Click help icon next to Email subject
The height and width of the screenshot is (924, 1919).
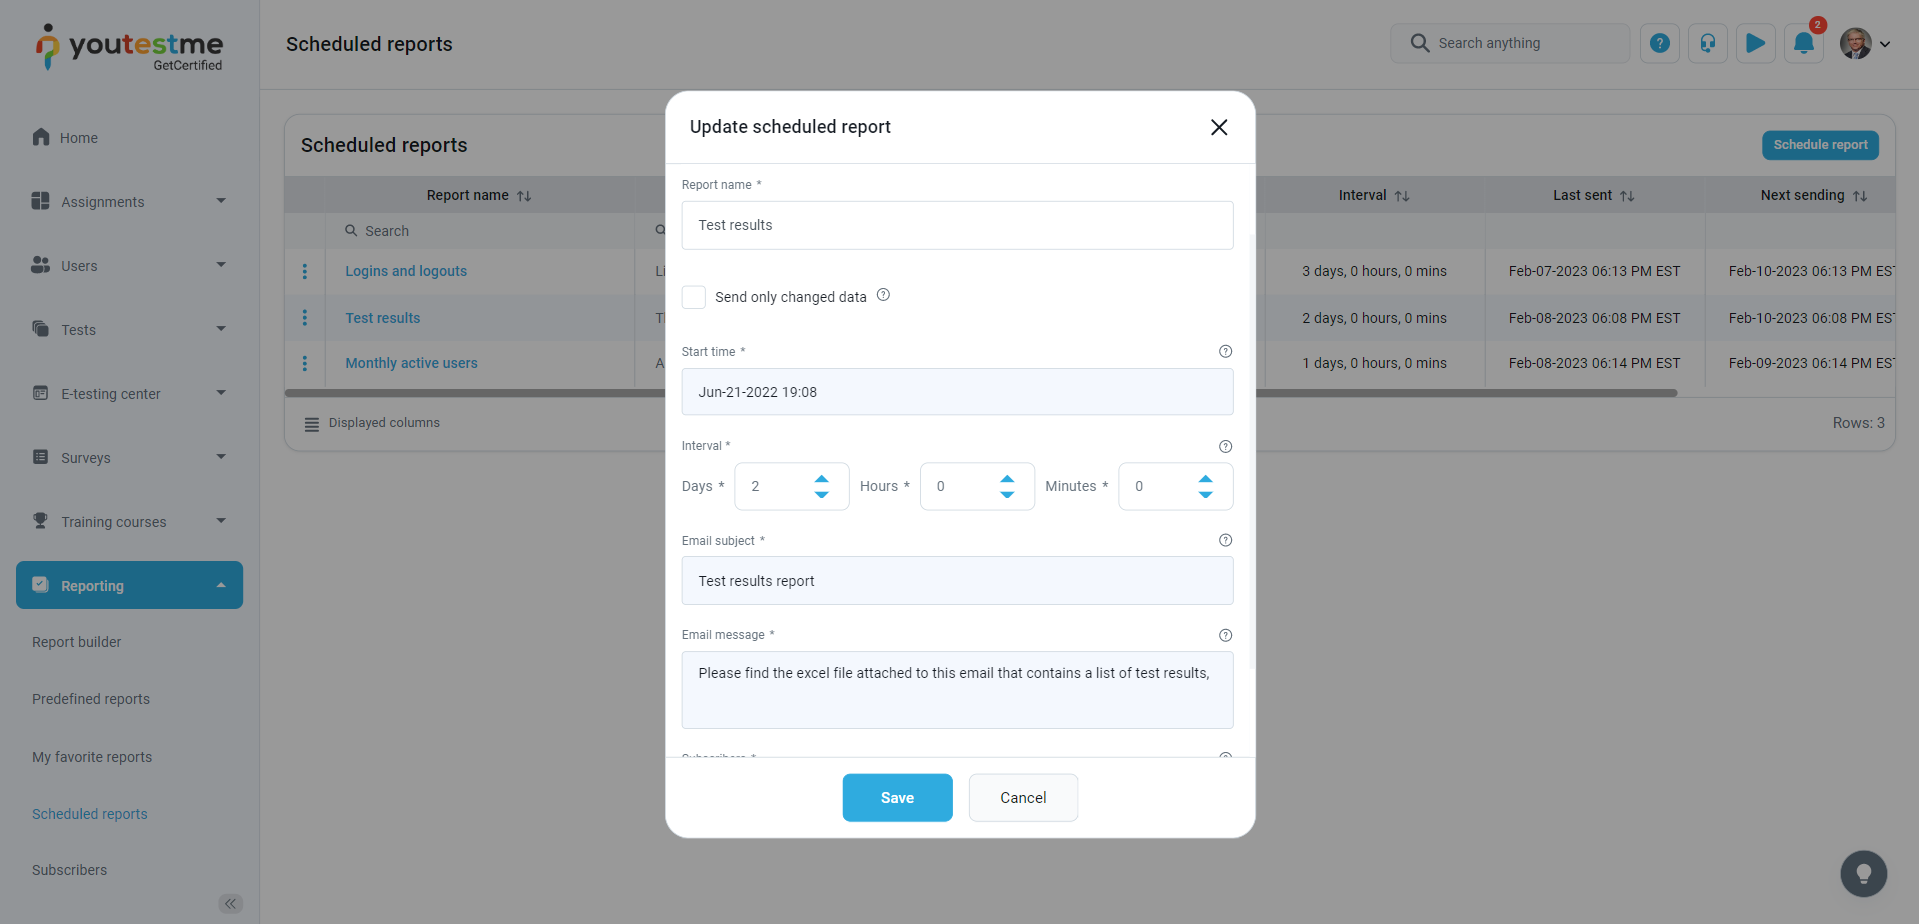[x=1225, y=541]
